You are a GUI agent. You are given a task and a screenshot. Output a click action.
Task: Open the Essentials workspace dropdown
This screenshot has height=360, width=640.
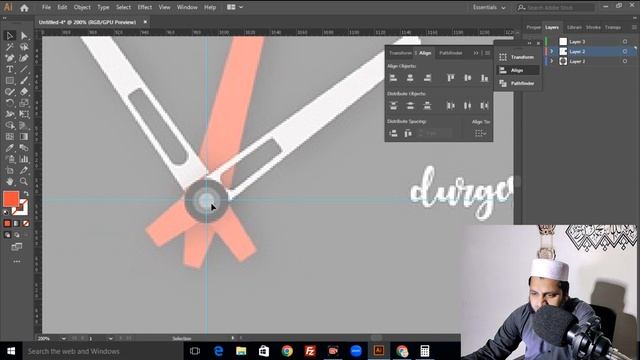(489, 7)
